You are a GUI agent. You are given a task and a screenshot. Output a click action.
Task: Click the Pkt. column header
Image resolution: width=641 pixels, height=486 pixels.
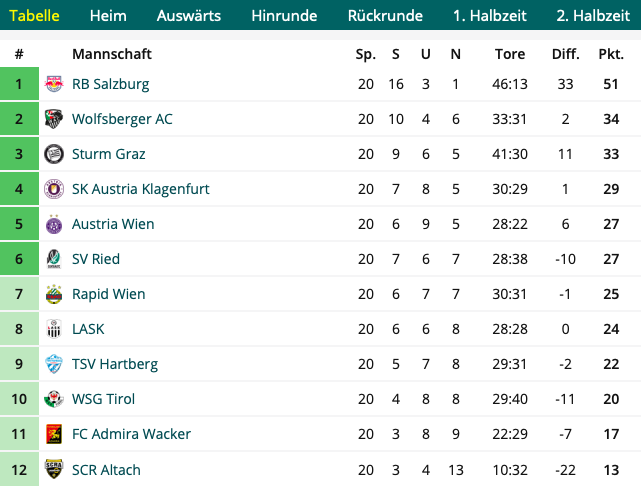pyautogui.click(x=611, y=54)
